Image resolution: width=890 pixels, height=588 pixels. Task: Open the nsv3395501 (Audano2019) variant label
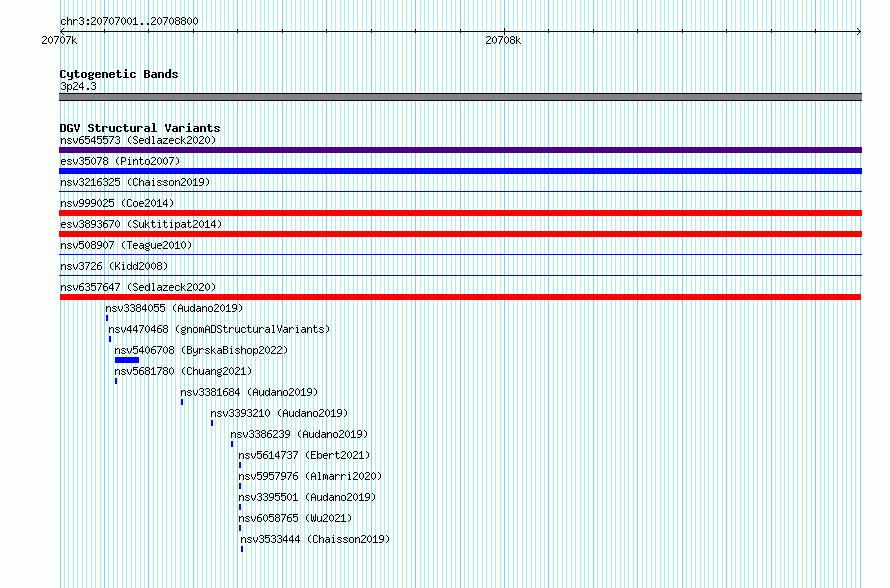tap(307, 497)
